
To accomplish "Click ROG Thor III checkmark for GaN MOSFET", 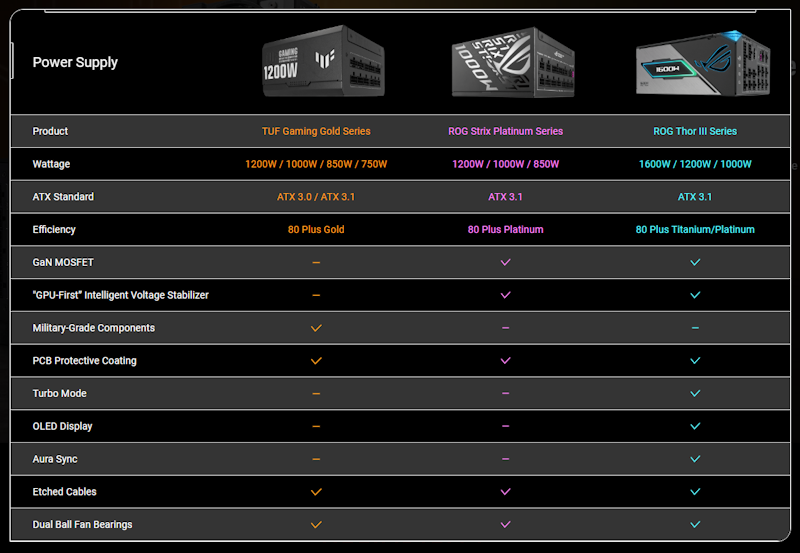I will click(x=695, y=262).
